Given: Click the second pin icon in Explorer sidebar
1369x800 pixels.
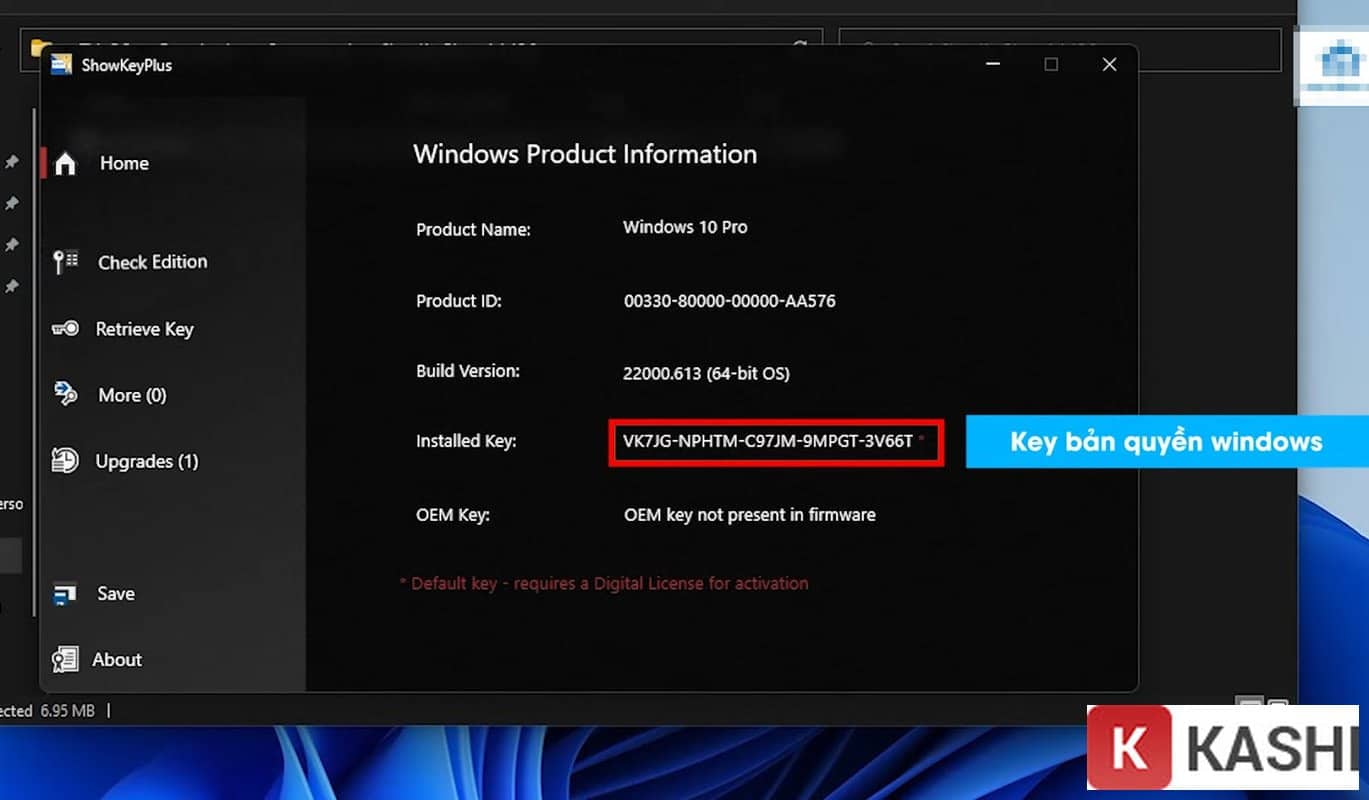Looking at the screenshot, I should pyautogui.click(x=11, y=203).
